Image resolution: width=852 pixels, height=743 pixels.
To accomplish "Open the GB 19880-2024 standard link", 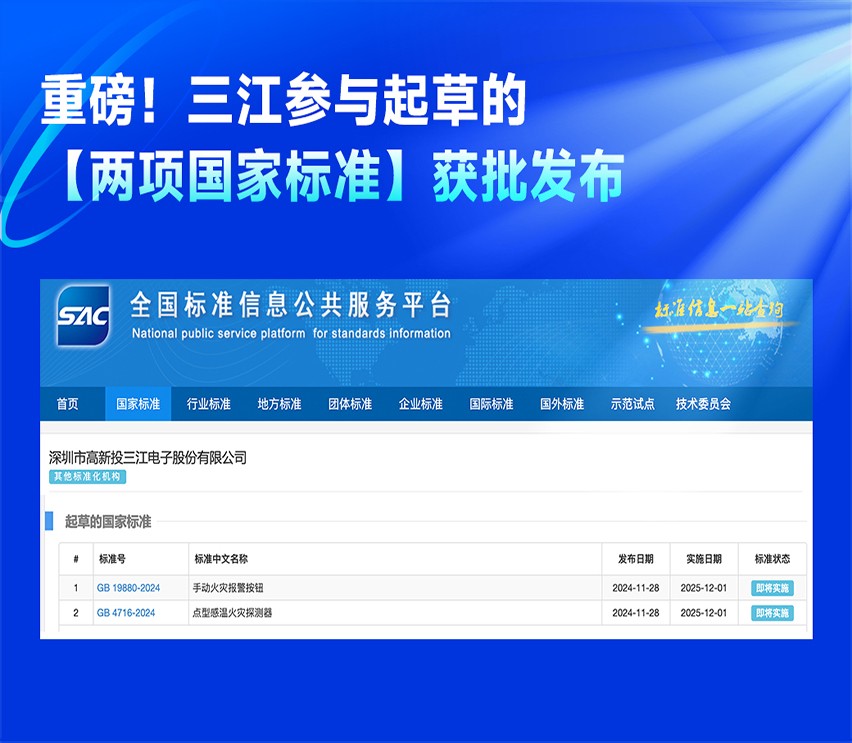I will [x=128, y=588].
